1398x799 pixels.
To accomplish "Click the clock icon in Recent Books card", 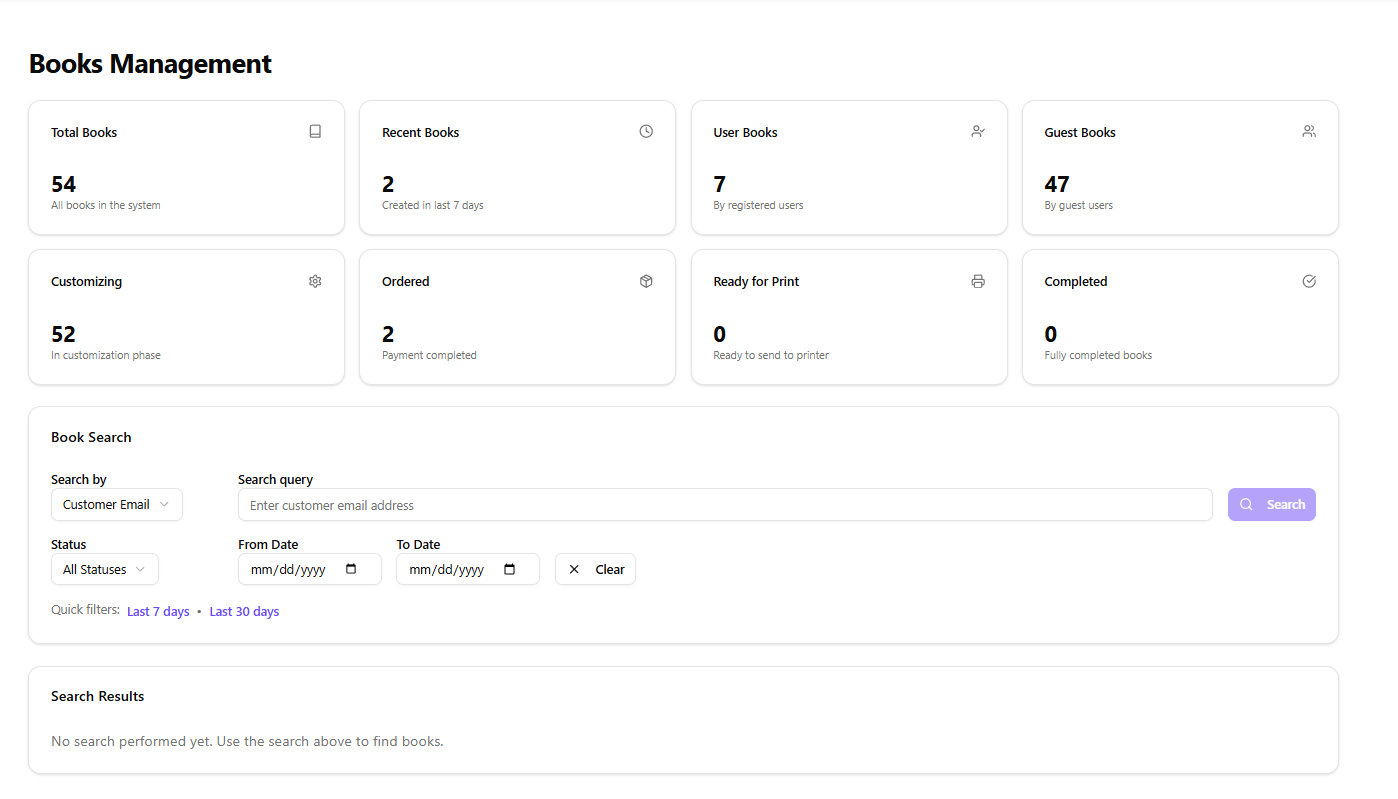I will [x=646, y=131].
